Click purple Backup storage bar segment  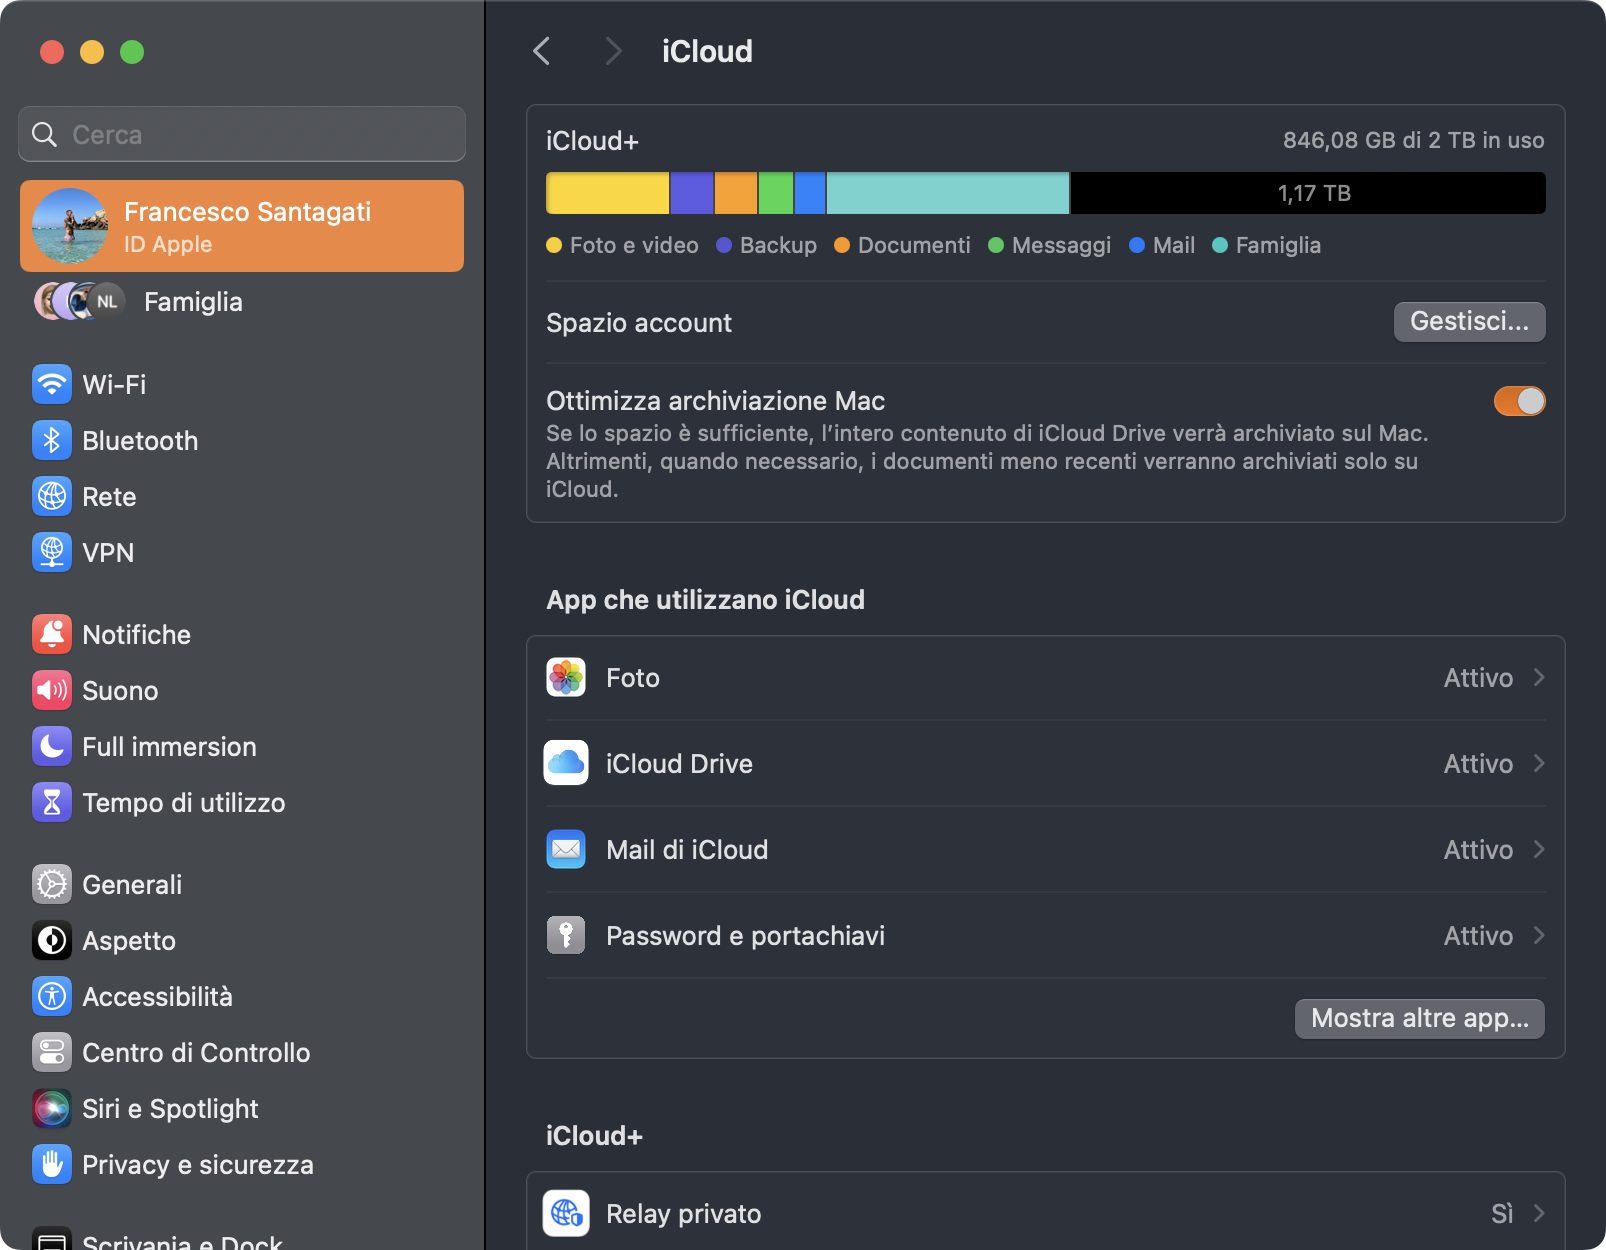click(x=692, y=193)
